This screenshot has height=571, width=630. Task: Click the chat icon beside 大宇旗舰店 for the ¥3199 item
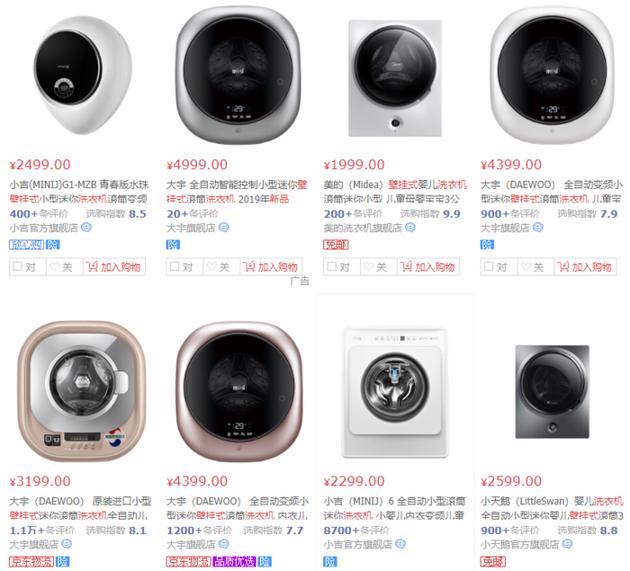click(x=67, y=544)
